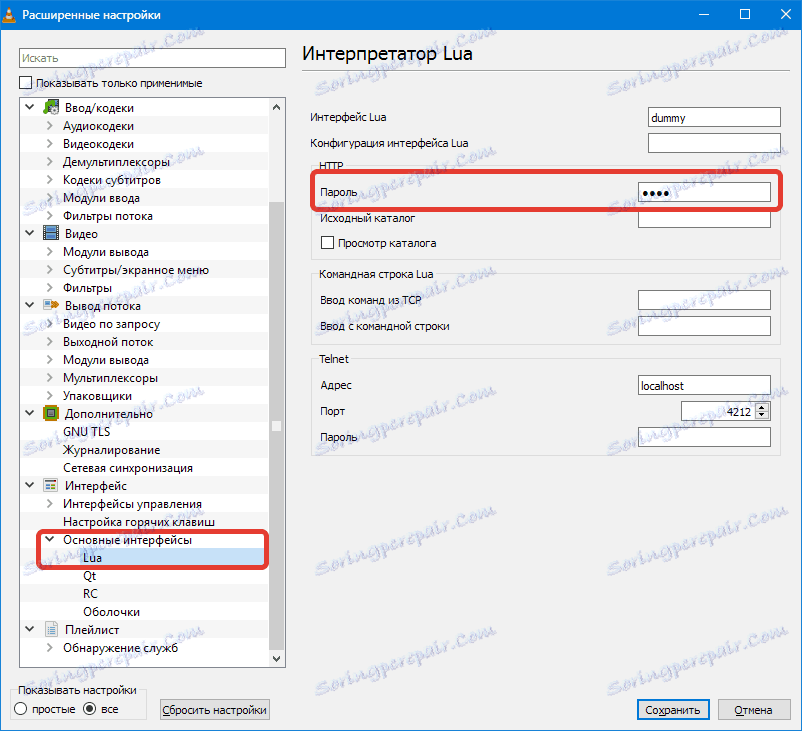
Task: Select the Видео filmstrip icon
Action: click(x=51, y=233)
